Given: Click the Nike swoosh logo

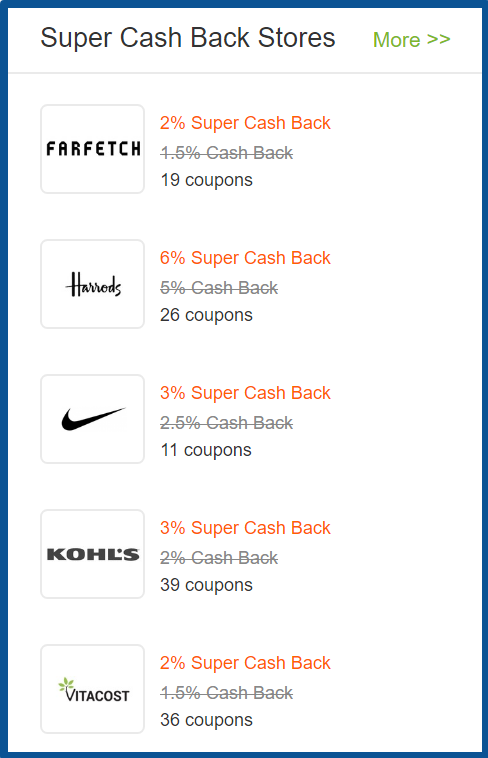Looking at the screenshot, I should [92, 419].
